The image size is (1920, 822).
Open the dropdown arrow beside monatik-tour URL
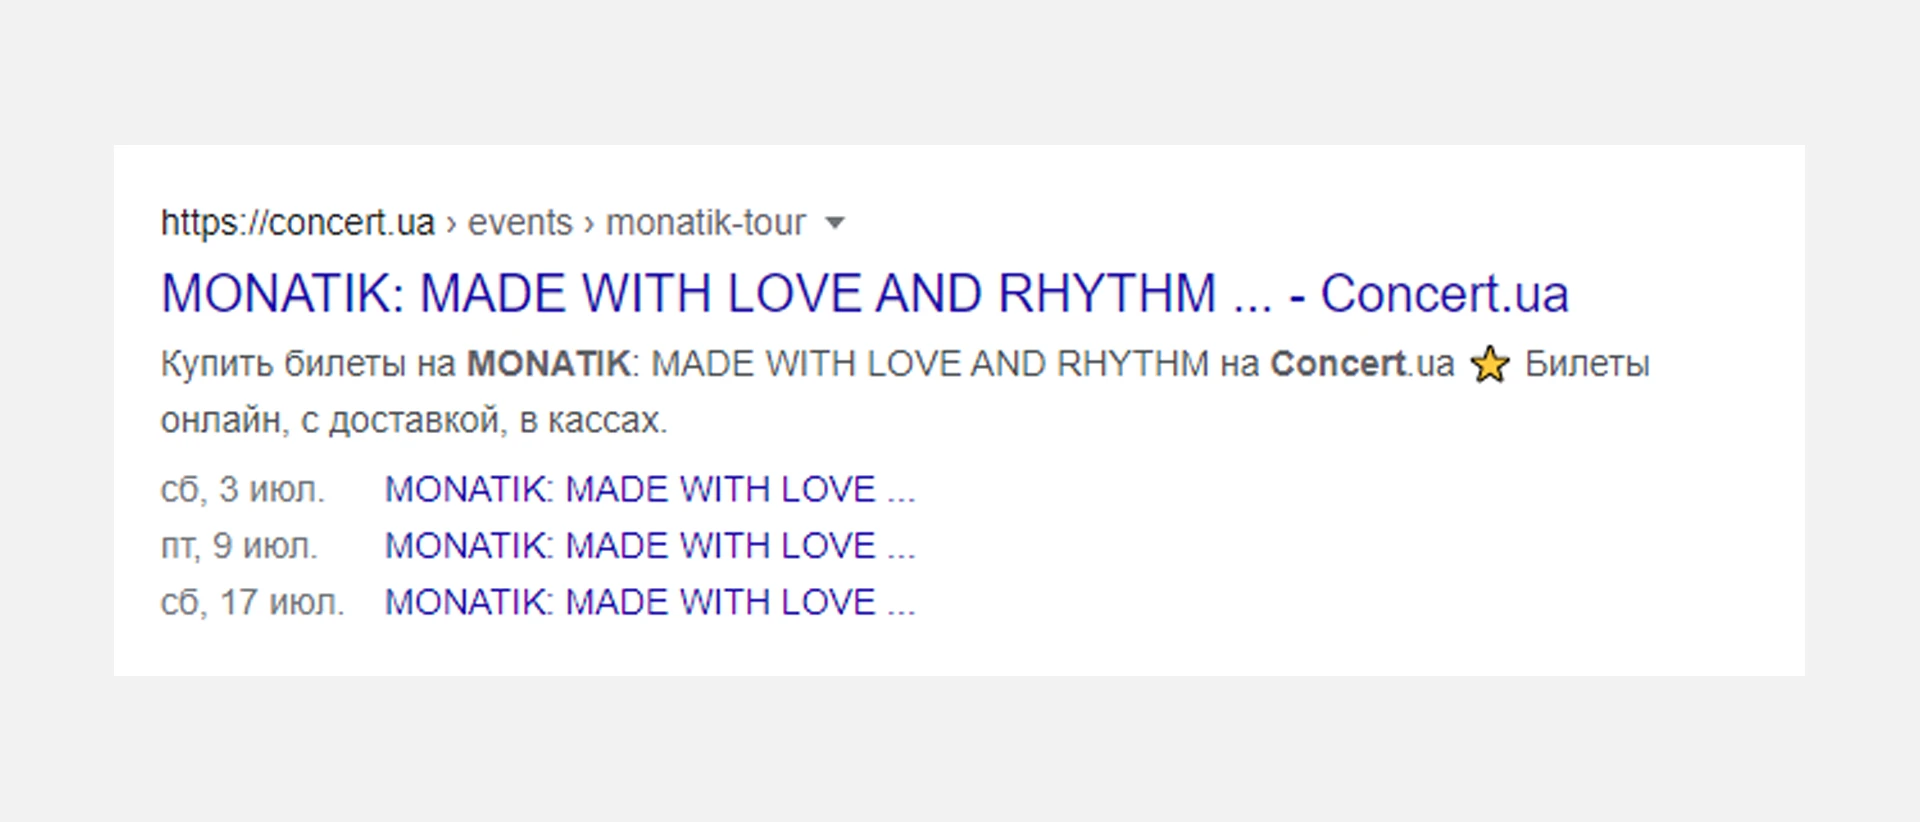tap(835, 223)
